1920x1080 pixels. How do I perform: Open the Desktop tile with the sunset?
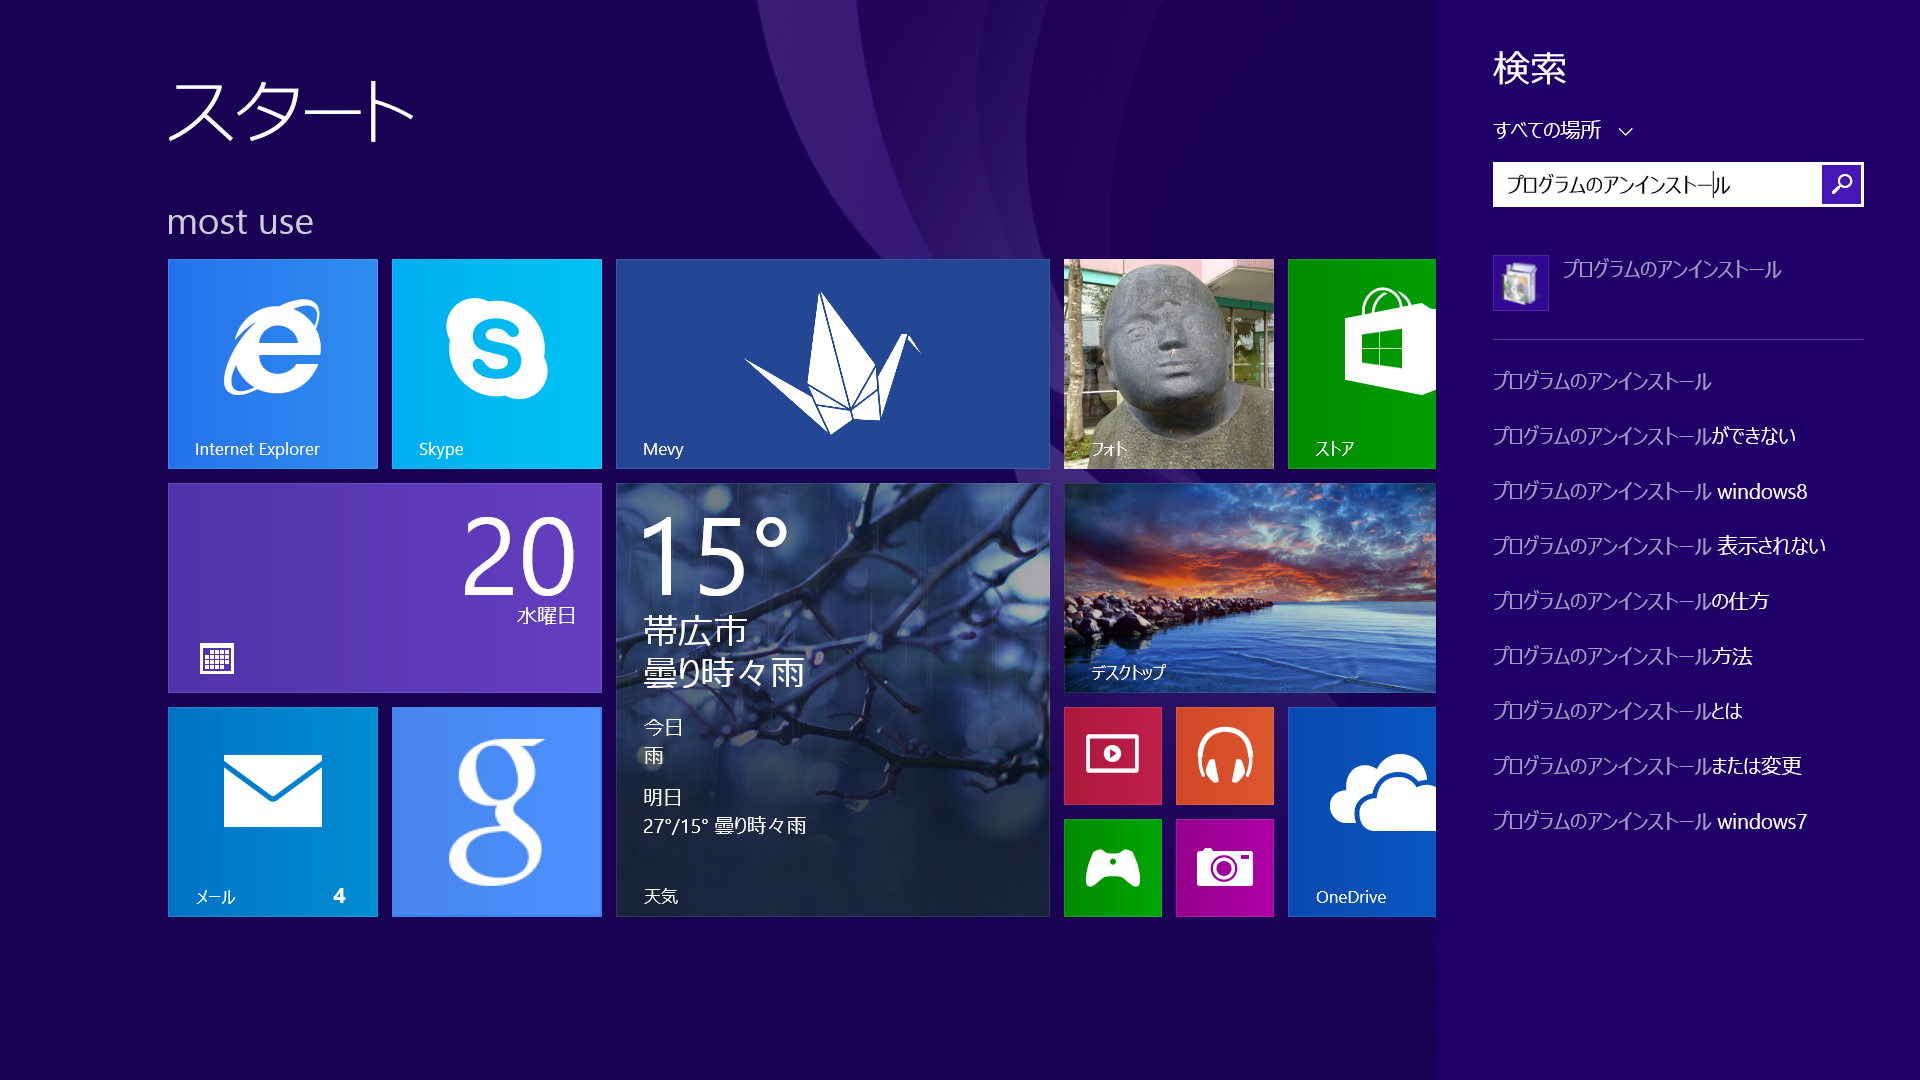pyautogui.click(x=1249, y=587)
